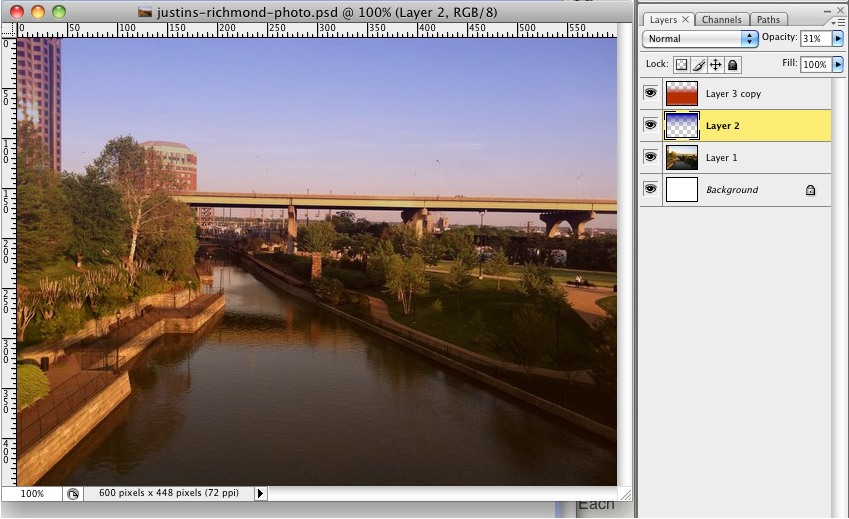
Task: Click the document icon in the title bar
Action: pyautogui.click(x=145, y=12)
